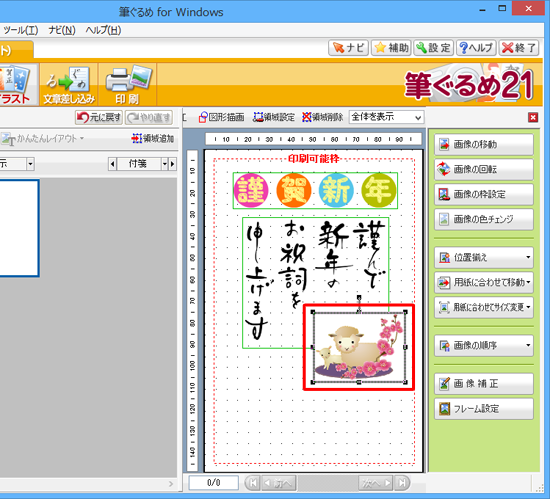
Task: Click the 補助 star button
Action: (x=391, y=48)
